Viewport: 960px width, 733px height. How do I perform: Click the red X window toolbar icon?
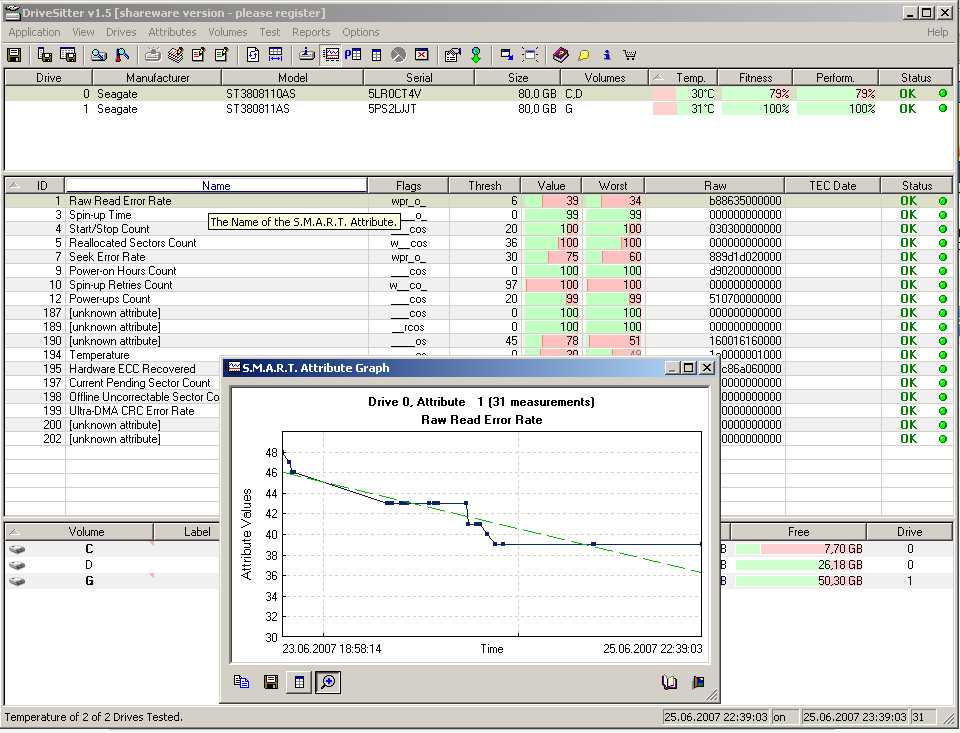pos(422,55)
